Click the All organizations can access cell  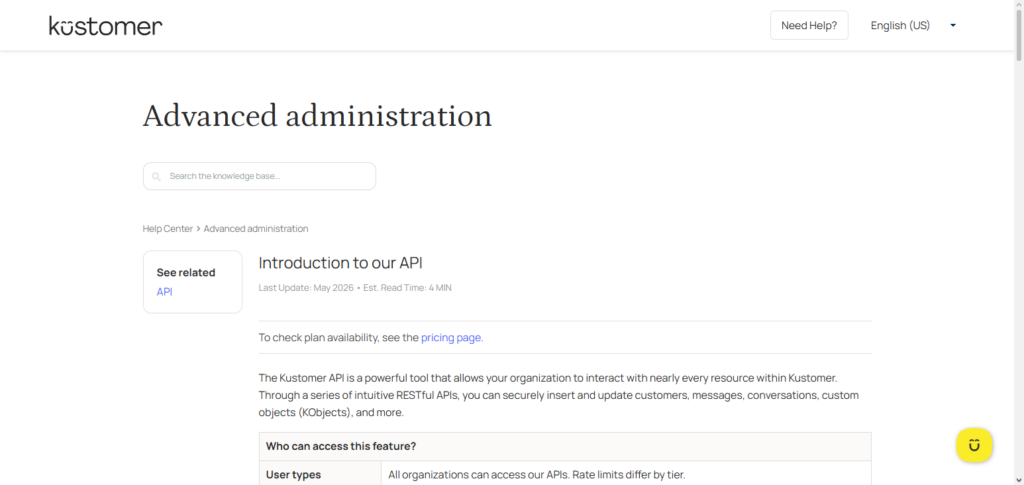[x=626, y=475]
